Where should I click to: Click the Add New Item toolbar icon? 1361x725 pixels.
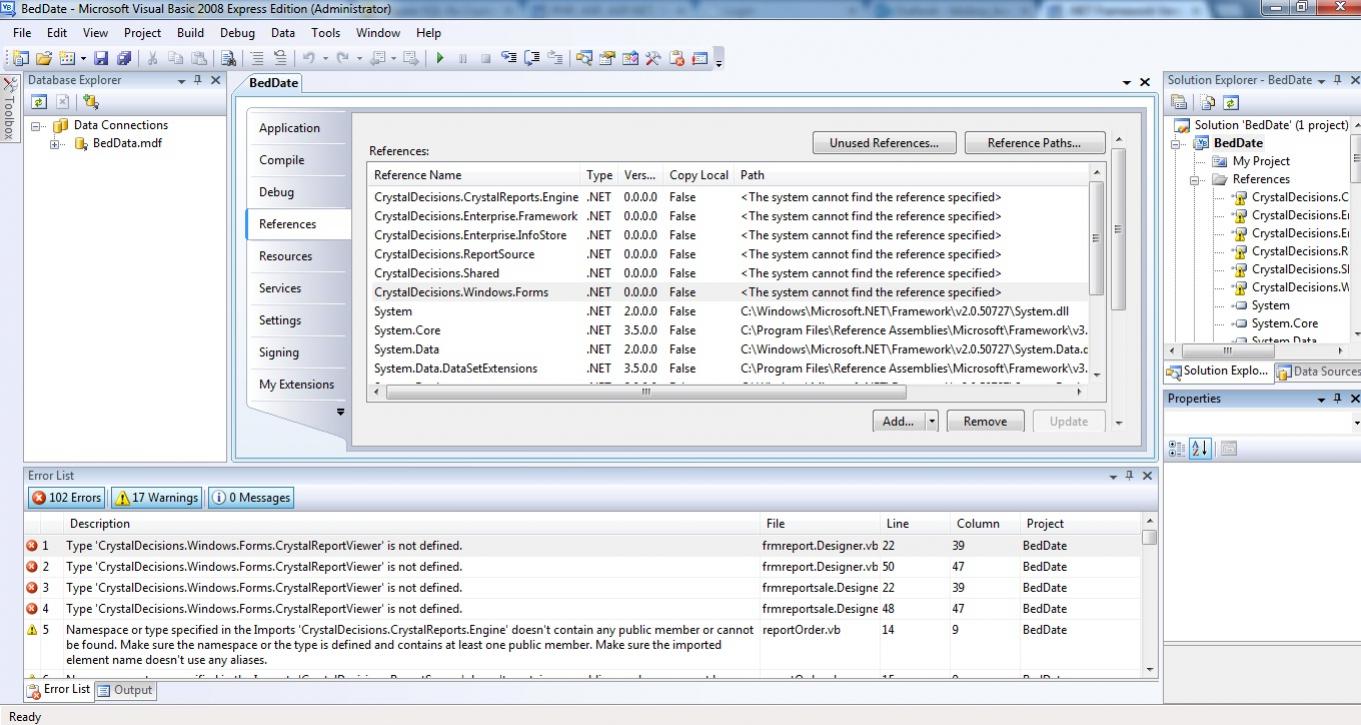point(67,58)
